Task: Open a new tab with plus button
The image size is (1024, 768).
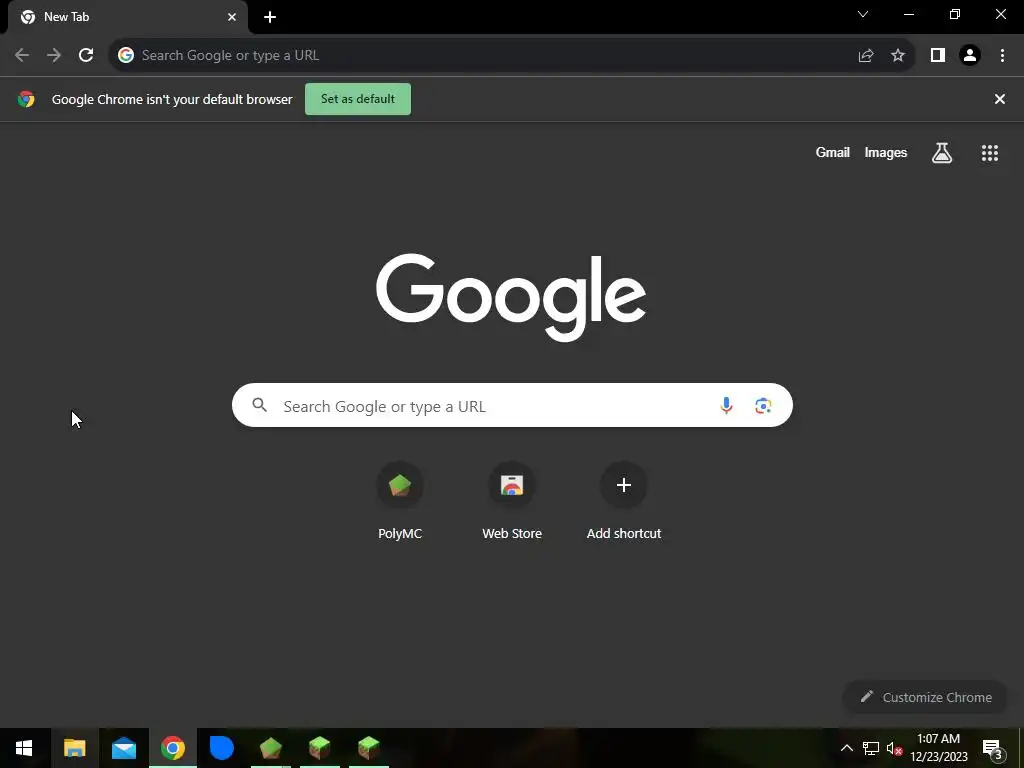Action: click(x=270, y=17)
